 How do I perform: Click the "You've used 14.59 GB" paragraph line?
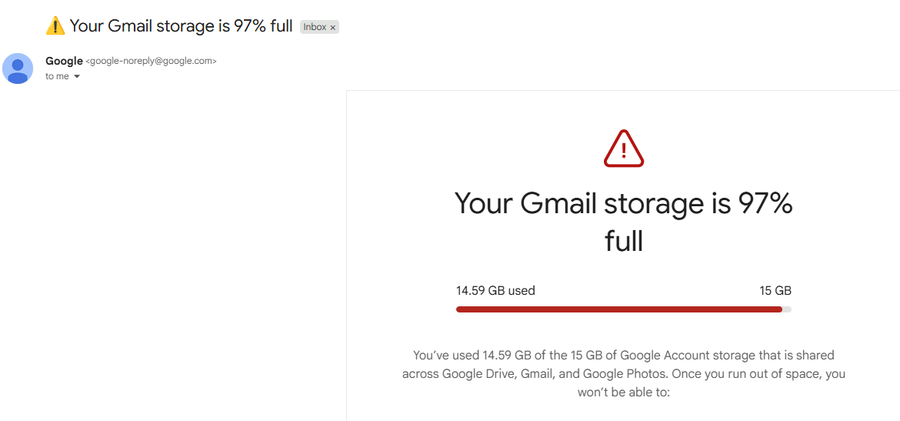623,355
